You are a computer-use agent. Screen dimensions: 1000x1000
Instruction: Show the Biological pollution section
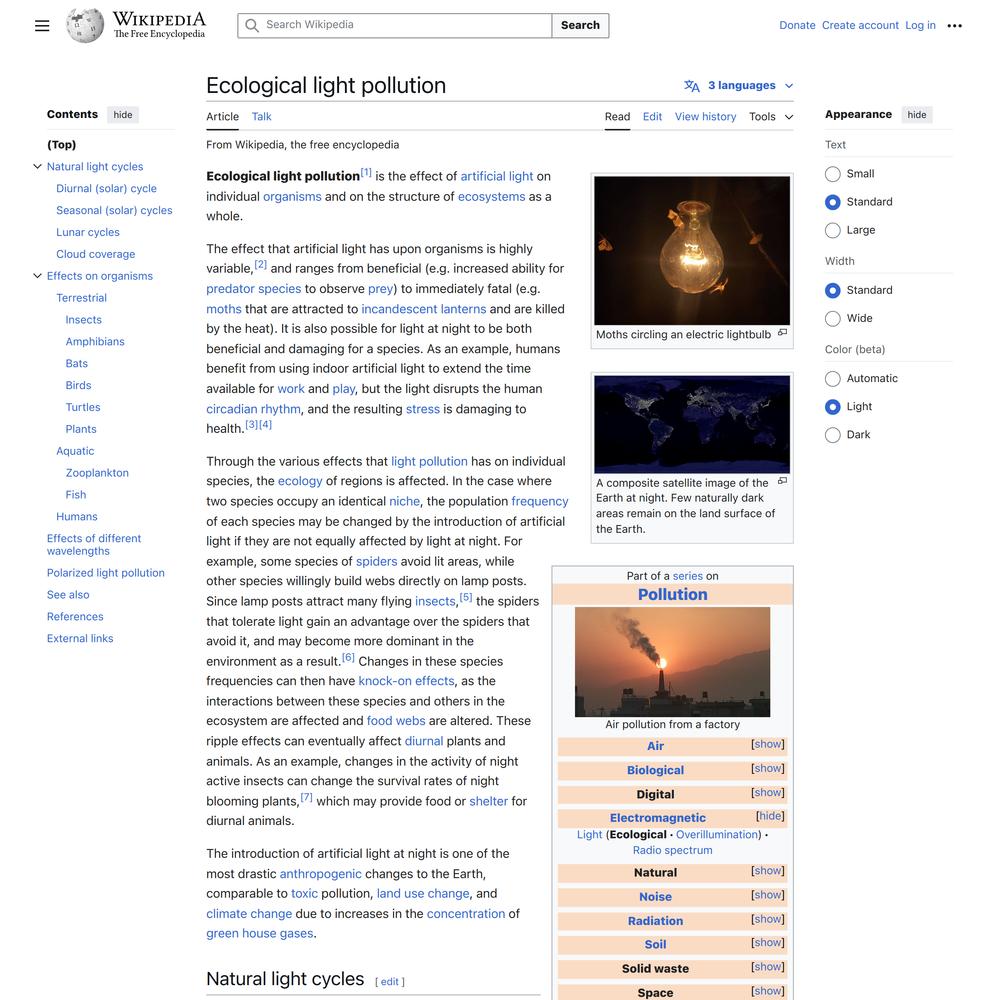pos(768,768)
